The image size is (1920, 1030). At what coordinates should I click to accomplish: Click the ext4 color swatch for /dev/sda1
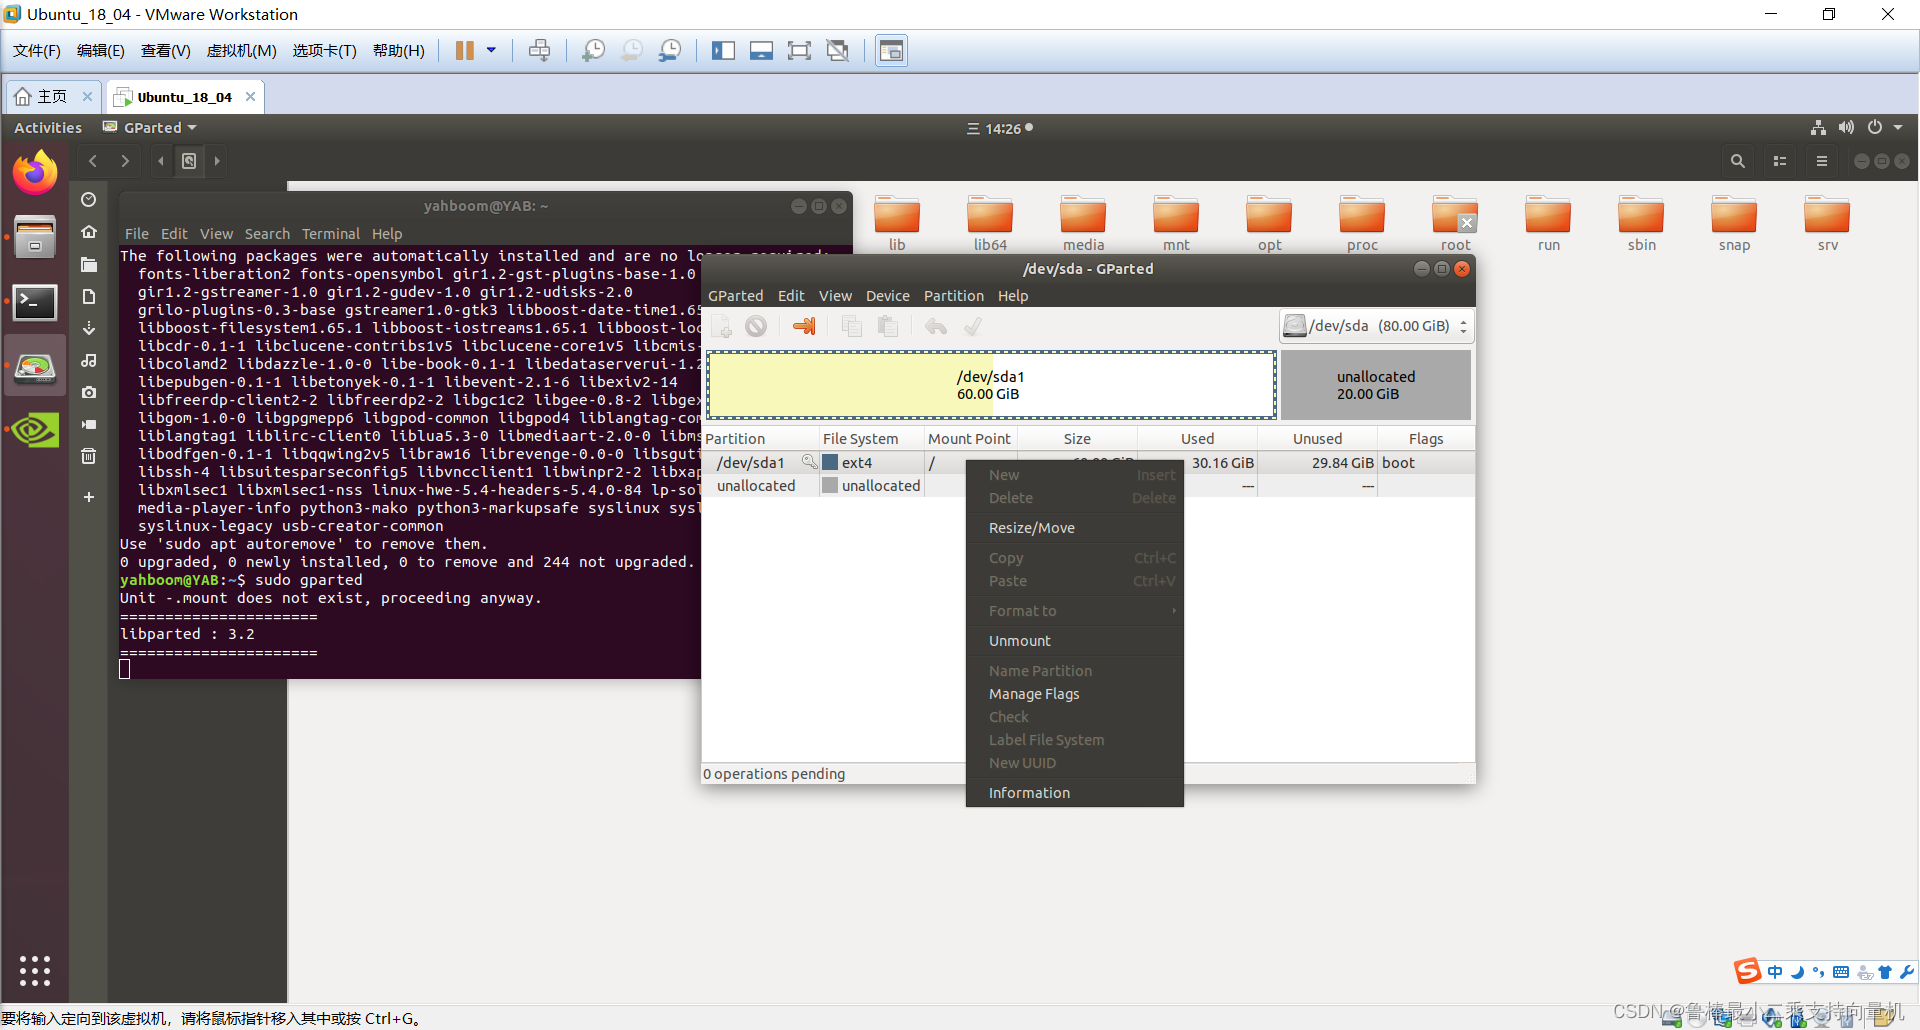tap(830, 463)
